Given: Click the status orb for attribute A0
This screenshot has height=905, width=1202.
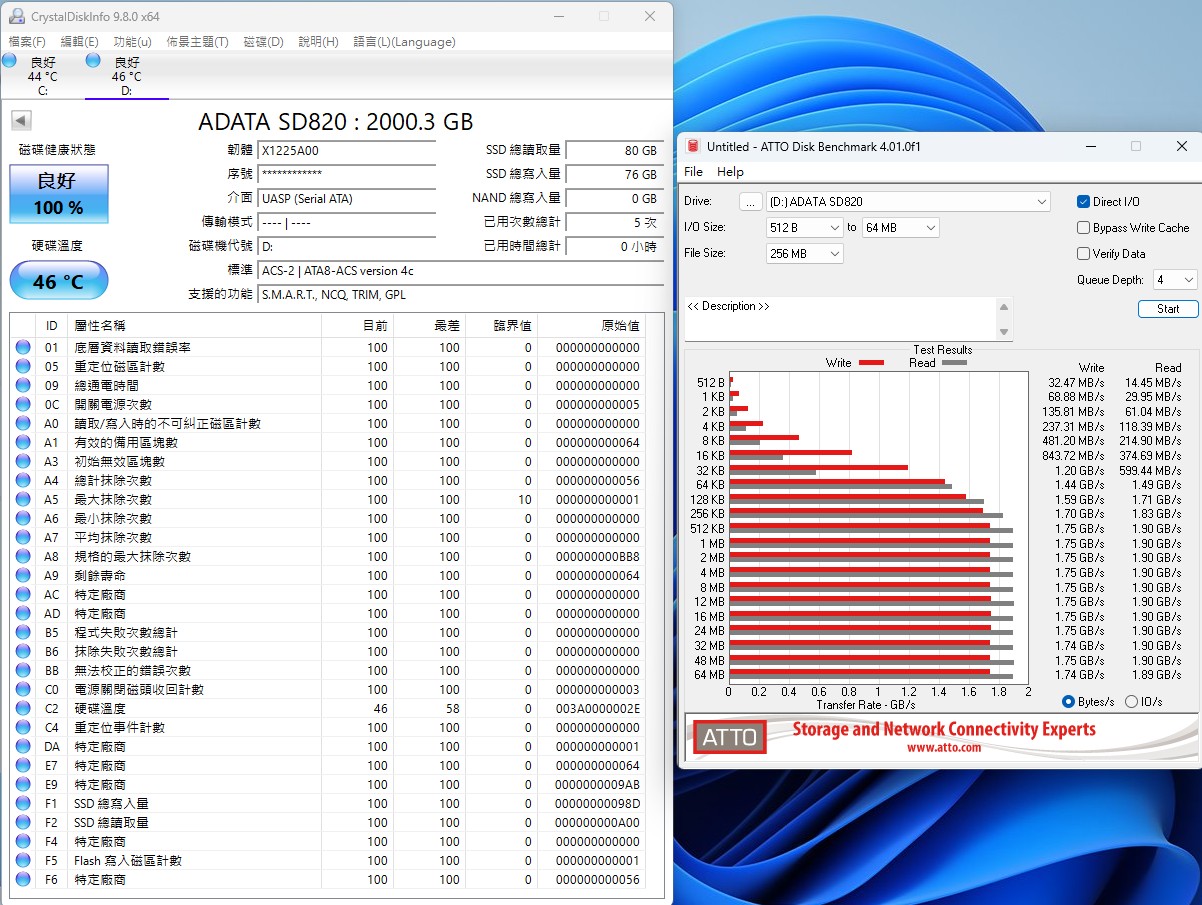Looking at the screenshot, I should tap(22, 423).
